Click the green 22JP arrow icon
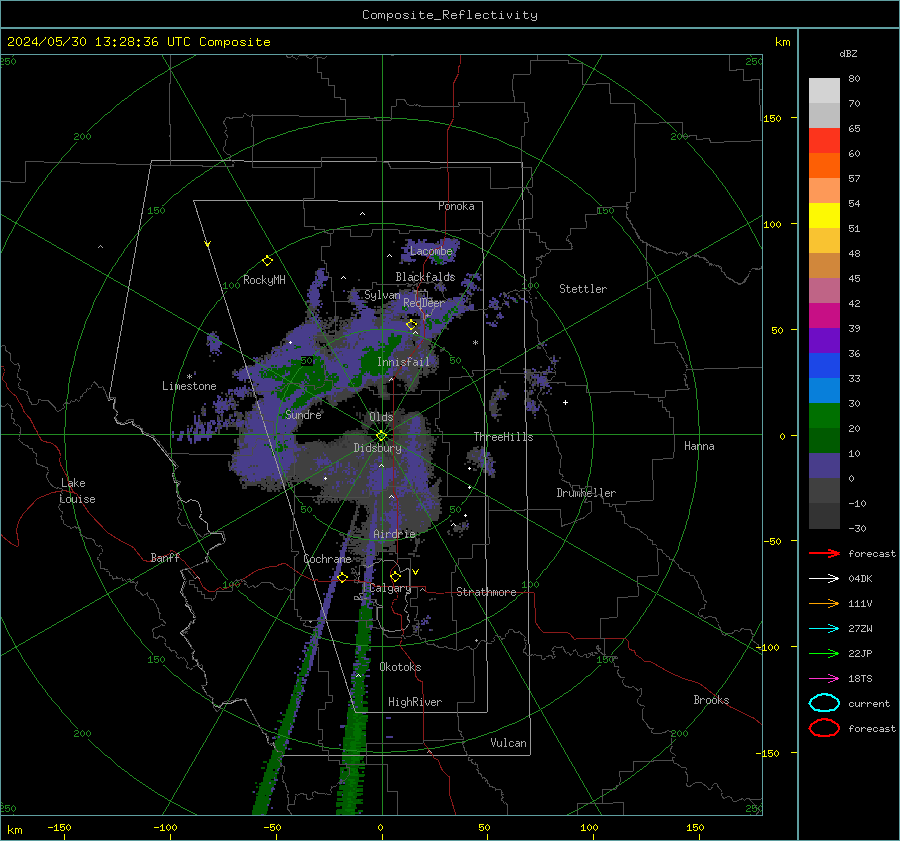The image size is (900, 841). point(824,653)
